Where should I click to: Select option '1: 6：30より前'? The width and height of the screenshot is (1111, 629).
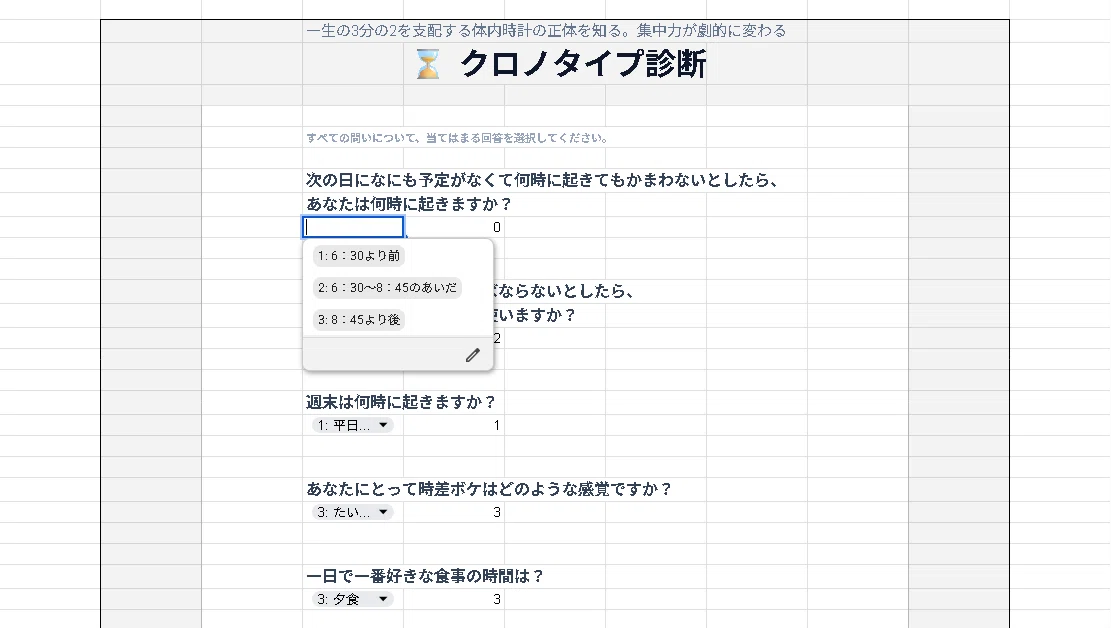359,256
